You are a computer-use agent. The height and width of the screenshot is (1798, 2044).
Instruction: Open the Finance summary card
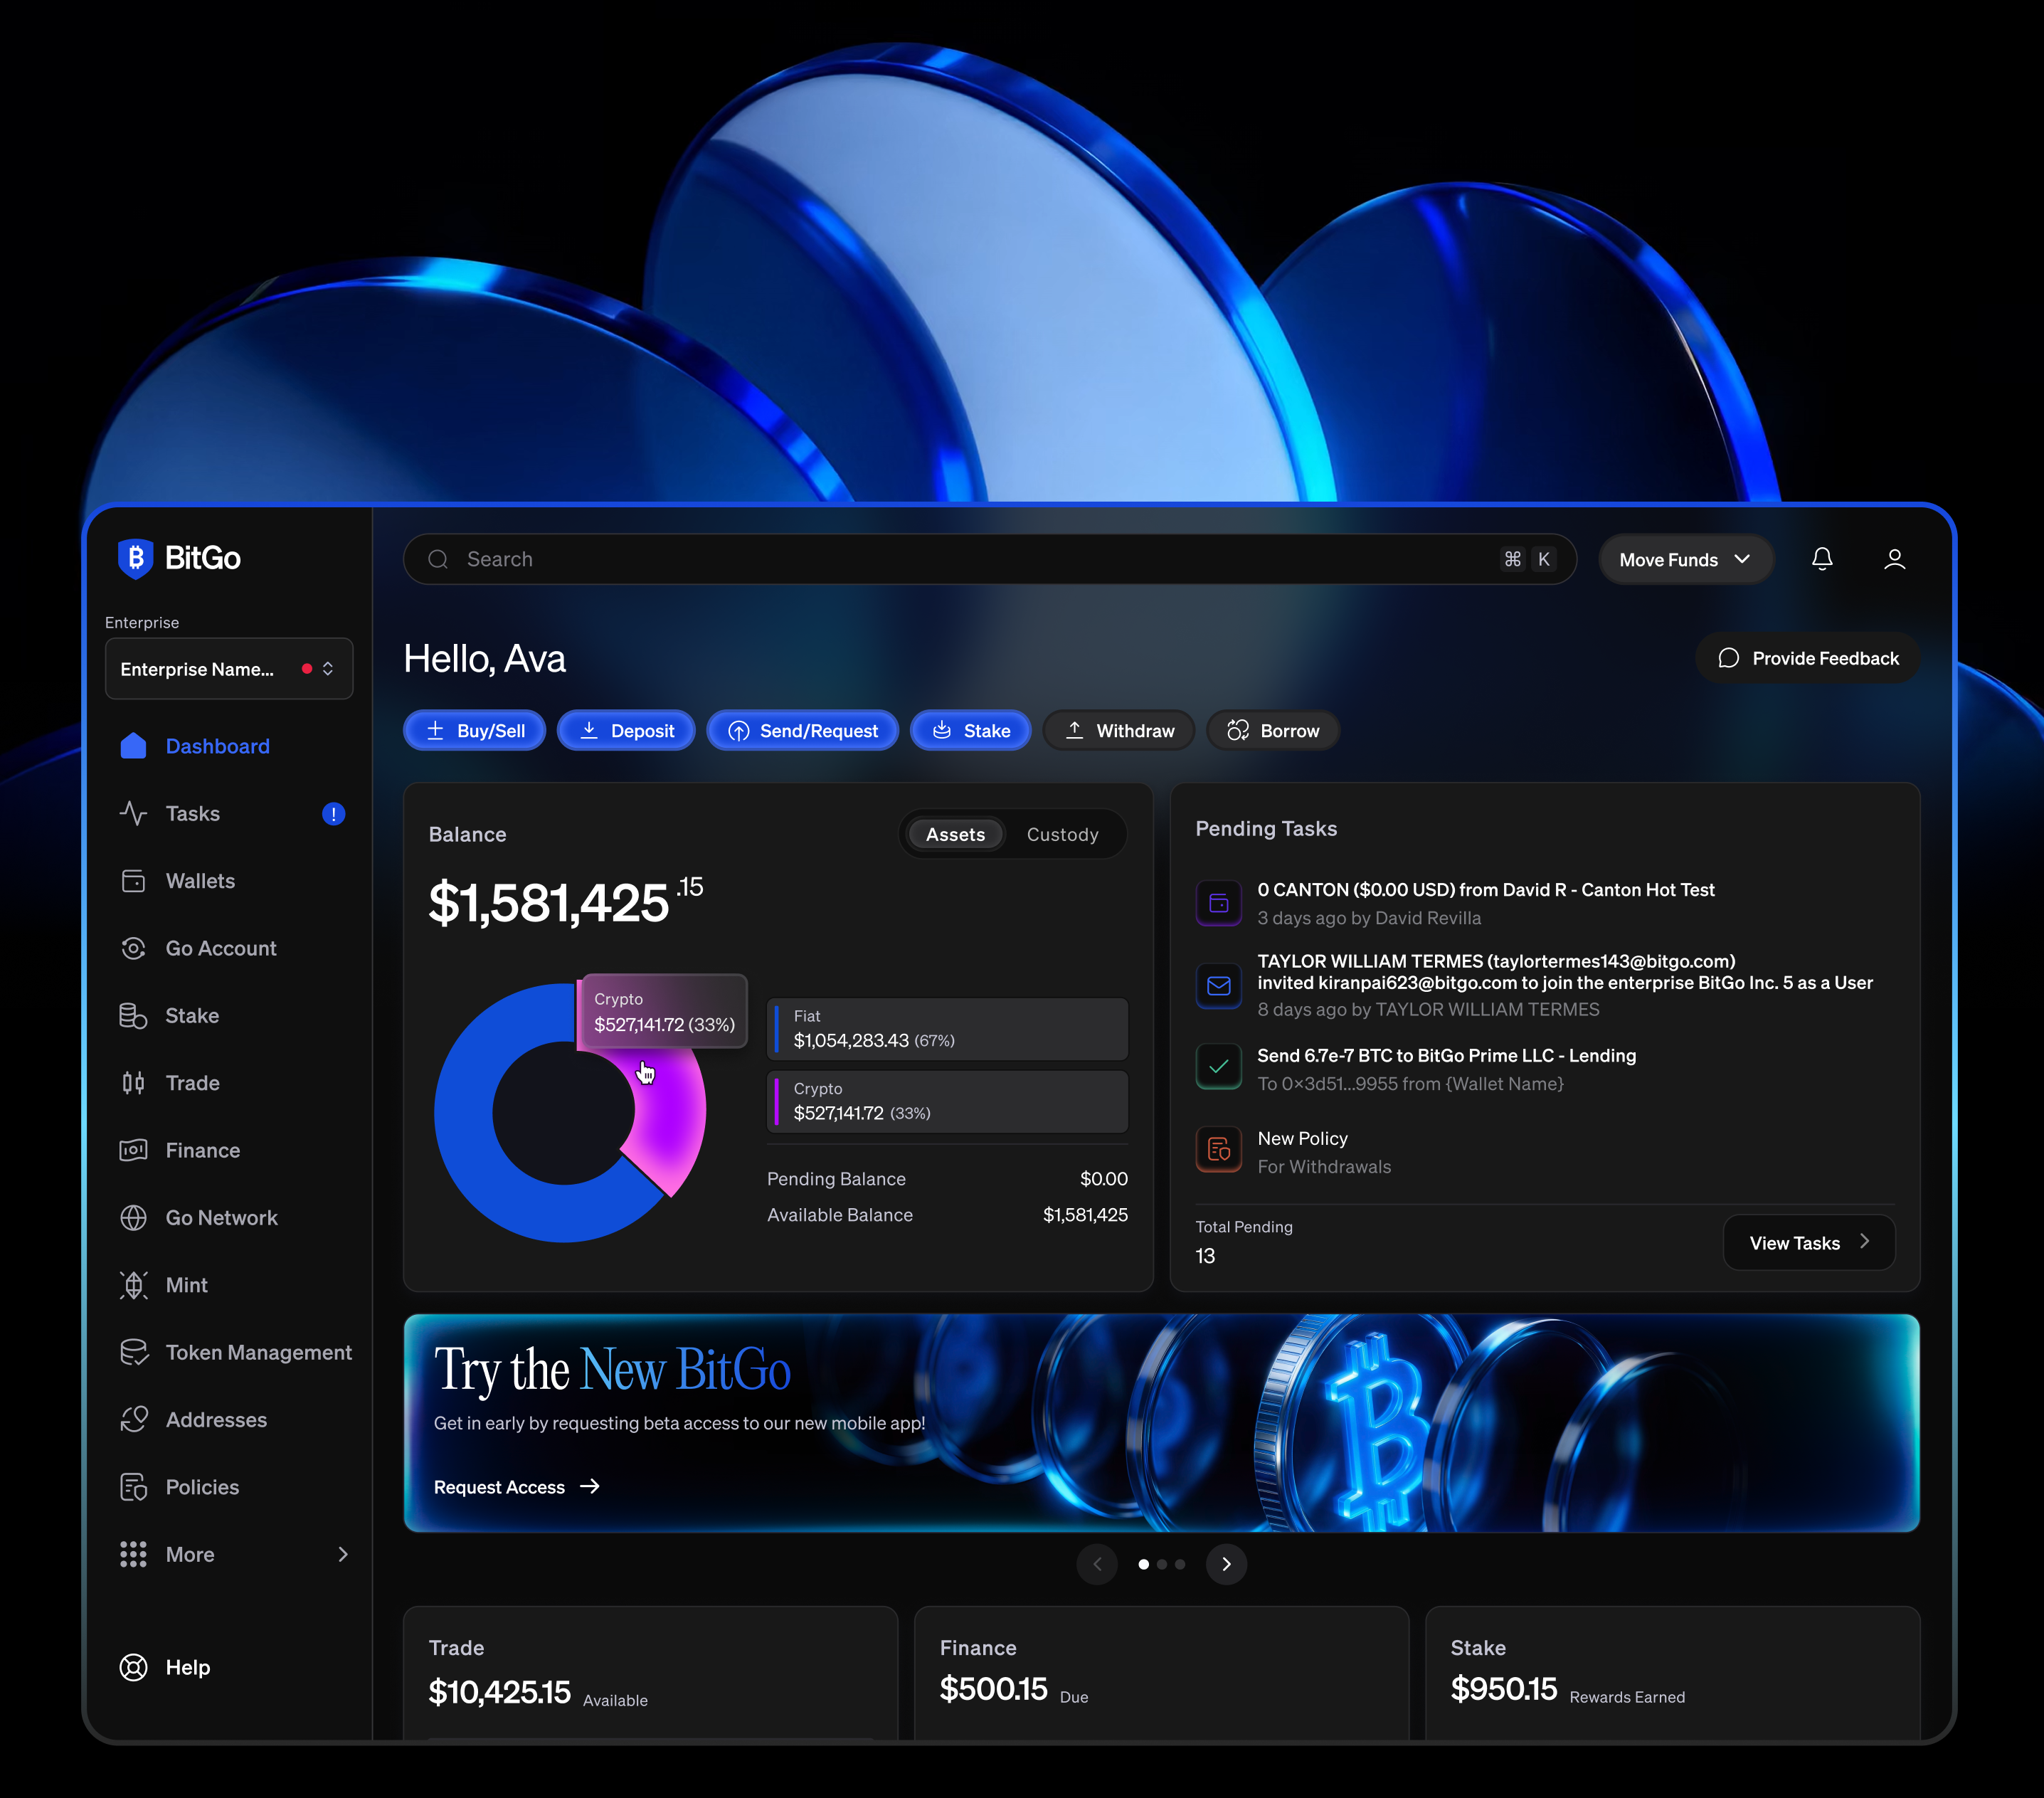(x=1161, y=1673)
